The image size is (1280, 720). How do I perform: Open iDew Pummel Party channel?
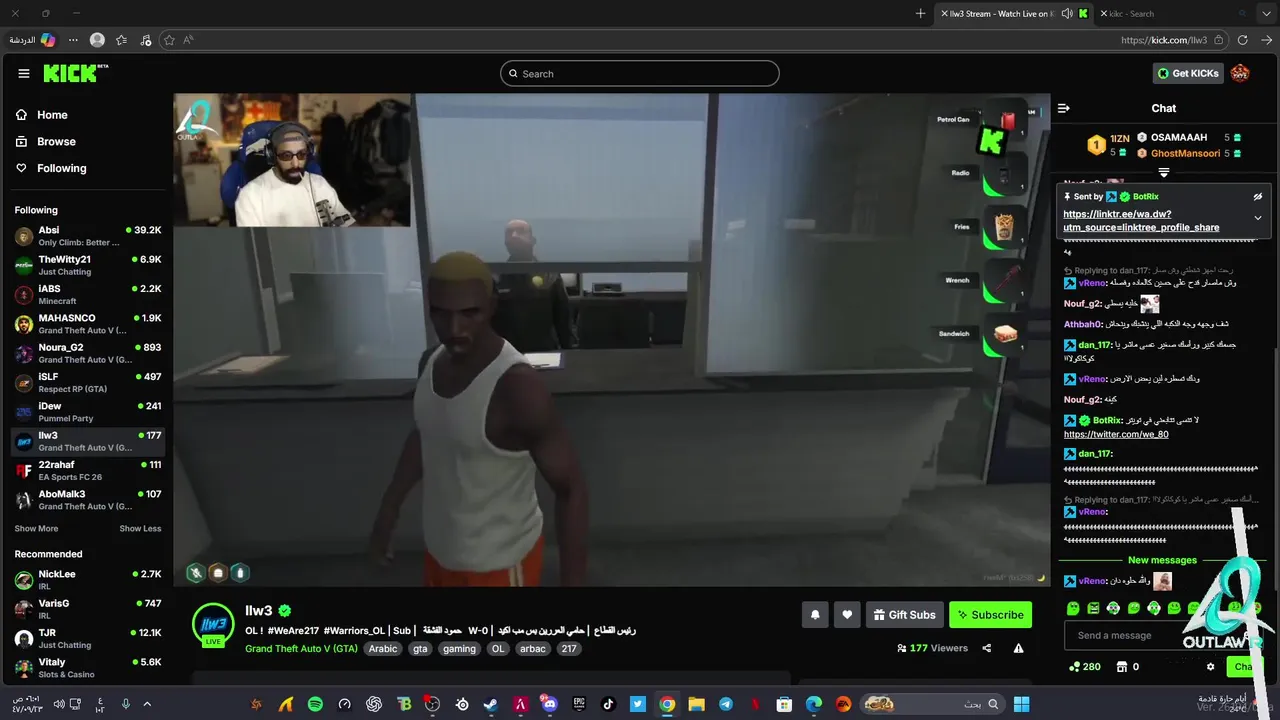(x=87, y=412)
